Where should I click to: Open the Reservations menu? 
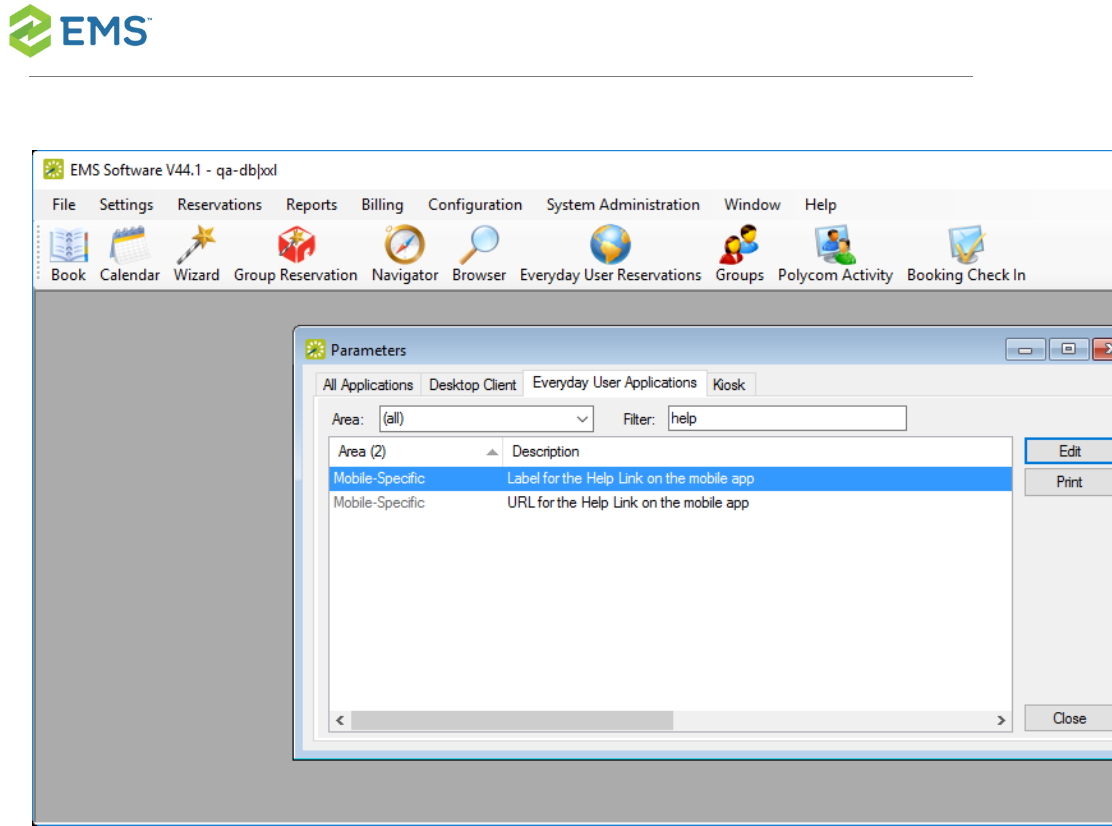220,205
